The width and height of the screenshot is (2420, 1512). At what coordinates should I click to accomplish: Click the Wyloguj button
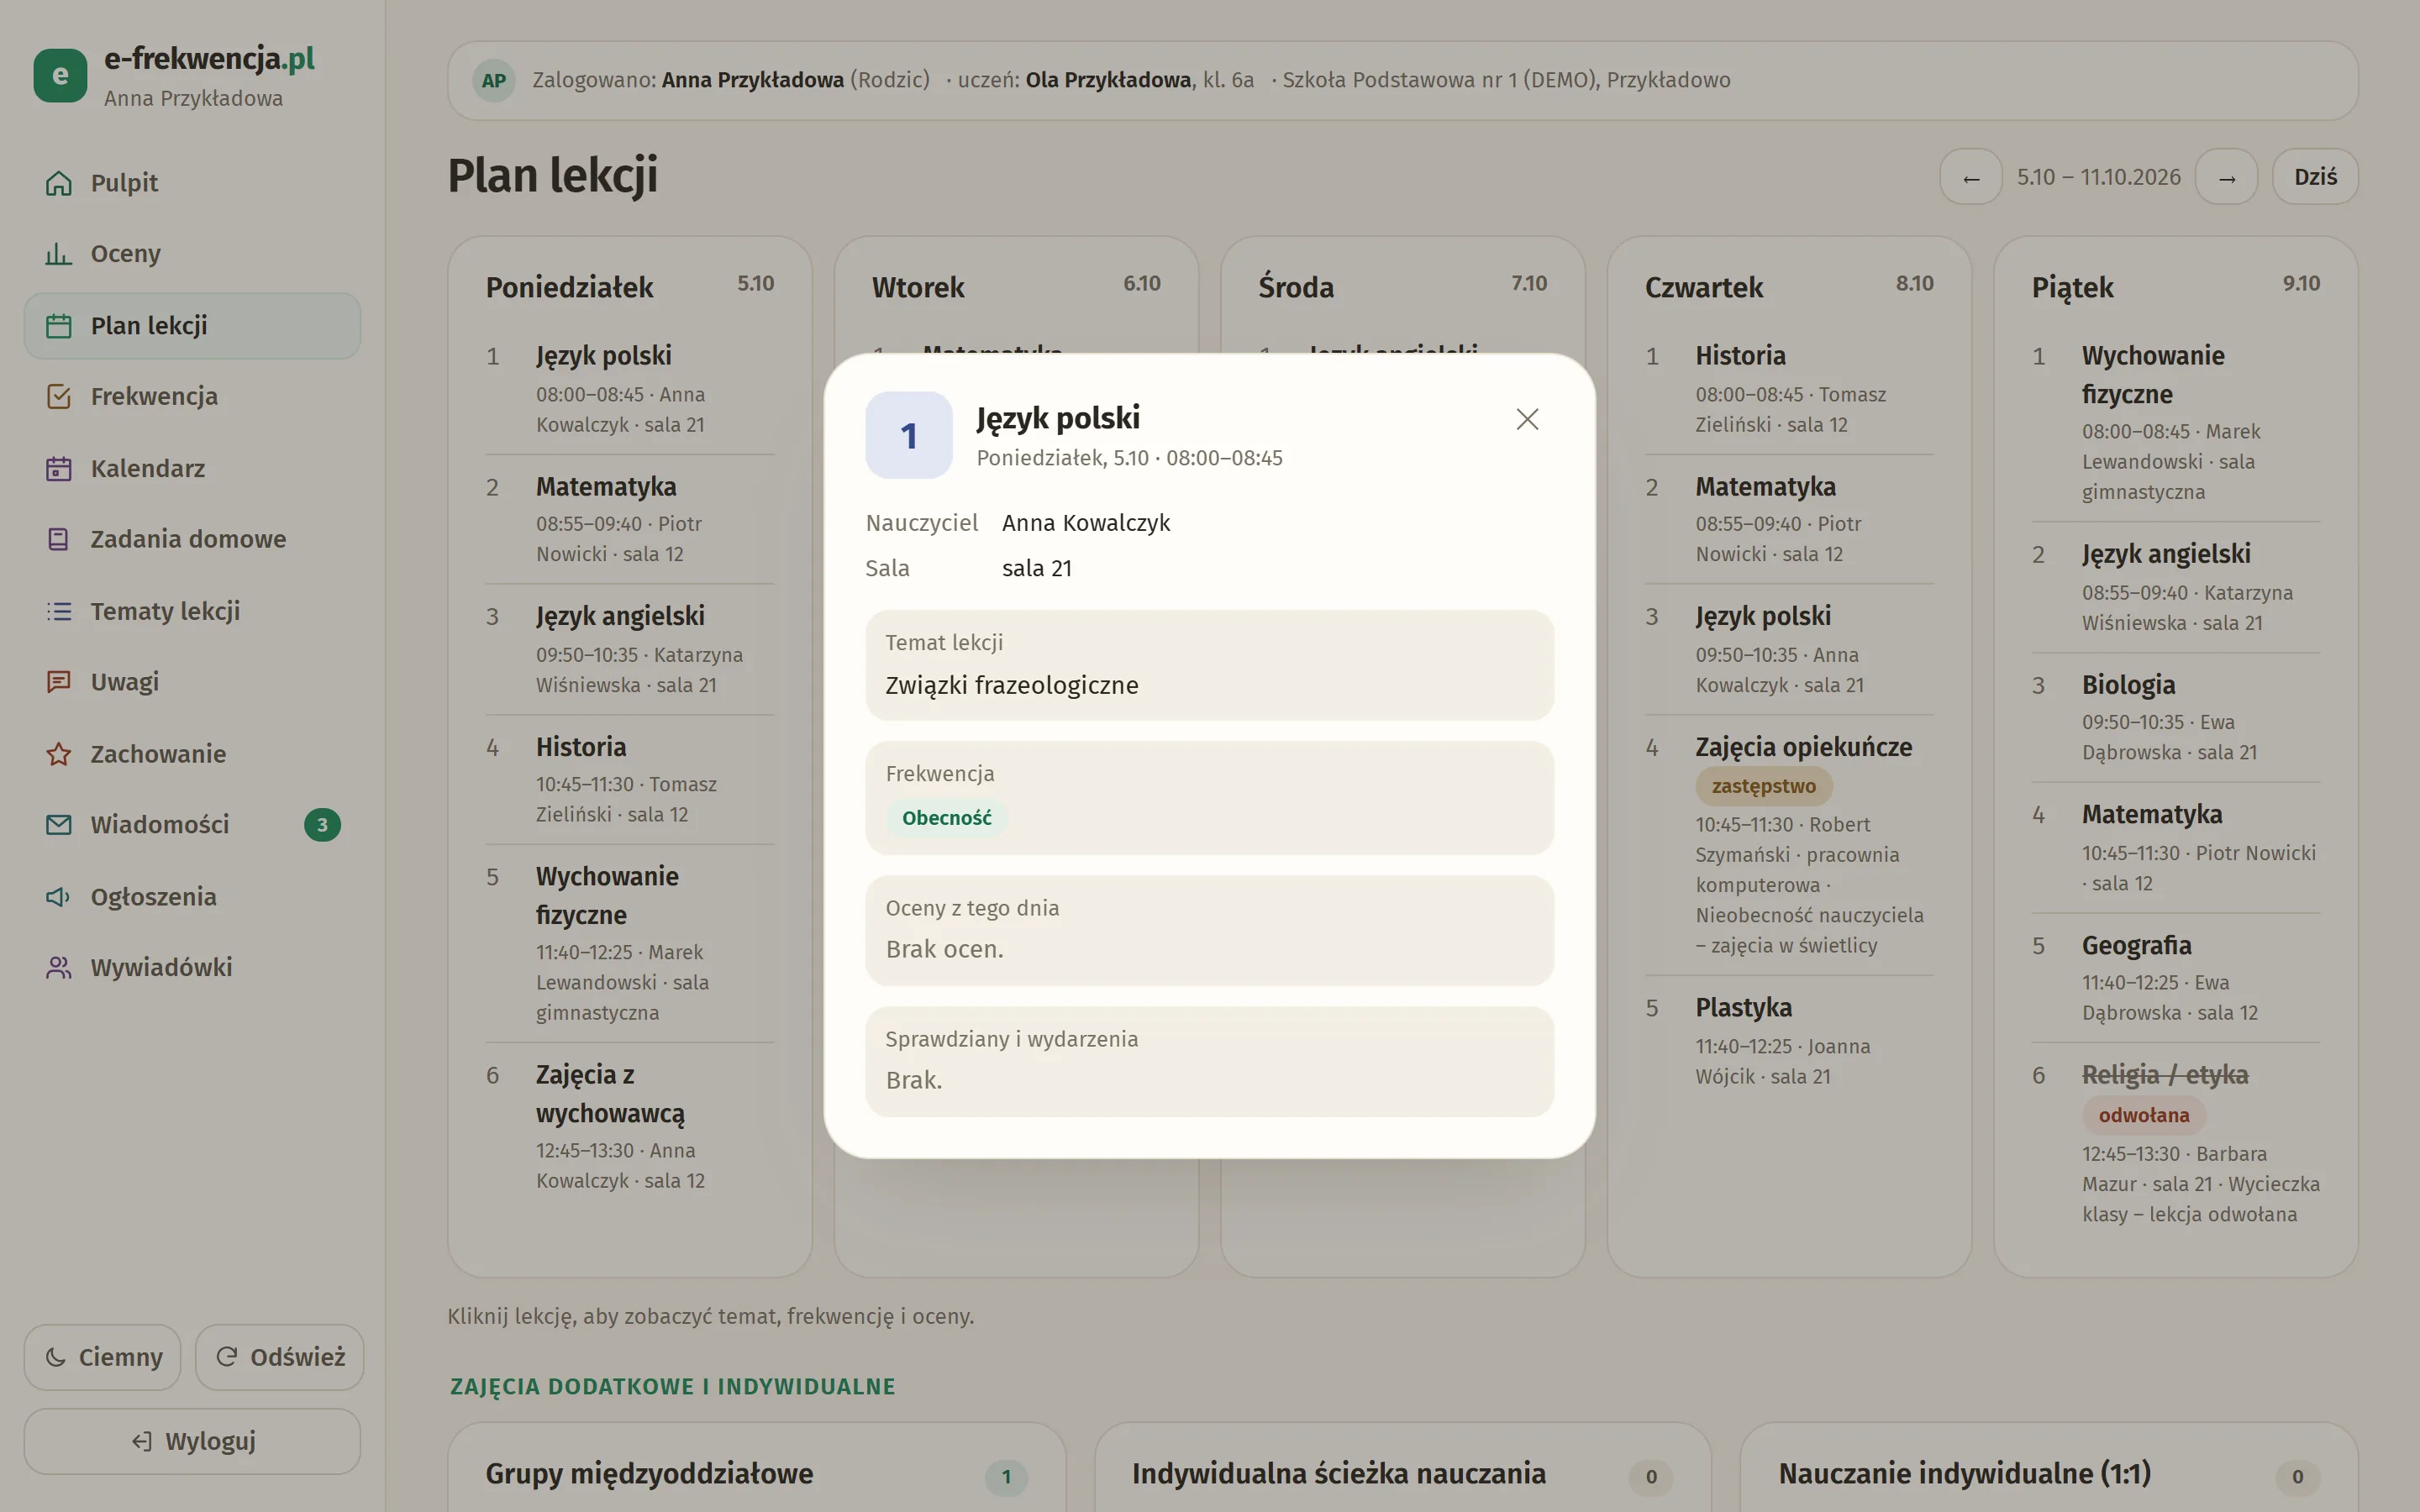pyautogui.click(x=192, y=1441)
